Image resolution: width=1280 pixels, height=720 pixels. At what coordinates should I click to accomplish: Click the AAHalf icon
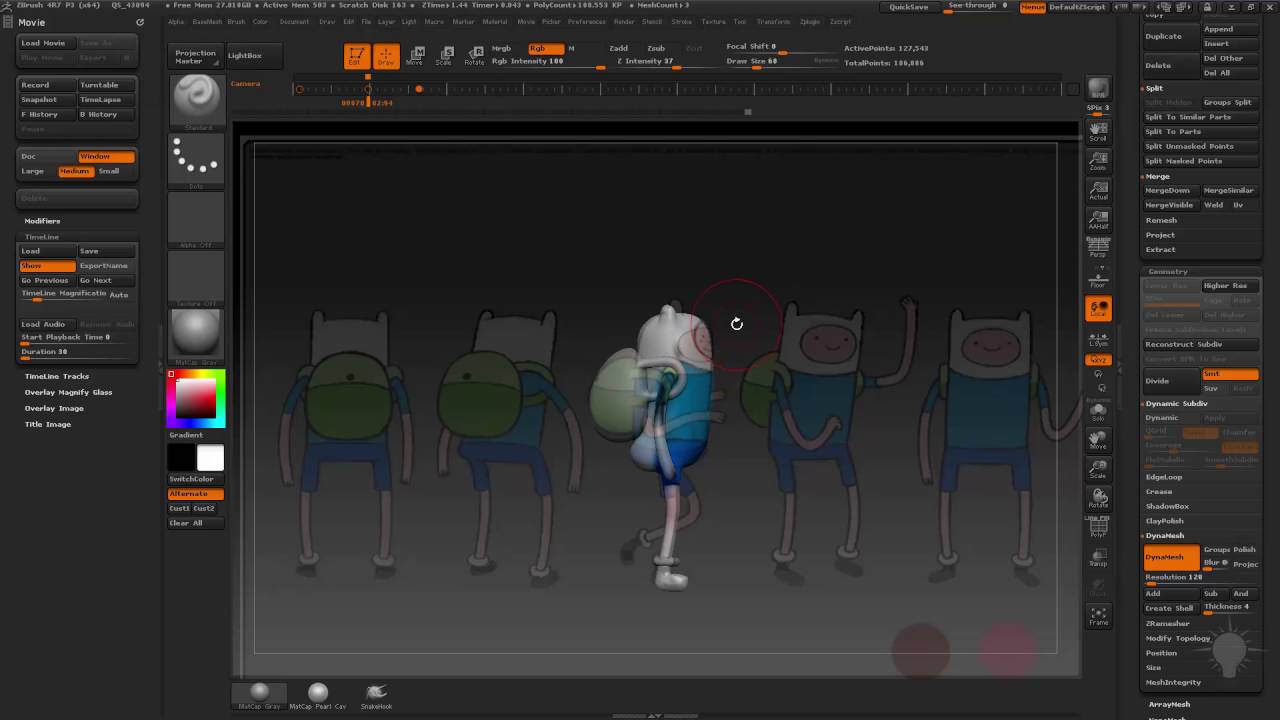[x=1098, y=221]
